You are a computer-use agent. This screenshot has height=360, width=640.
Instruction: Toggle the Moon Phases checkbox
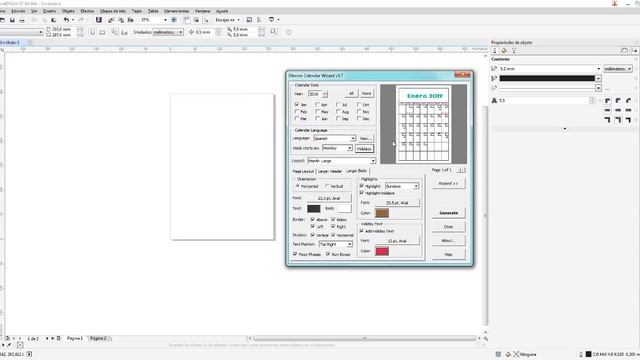295,254
